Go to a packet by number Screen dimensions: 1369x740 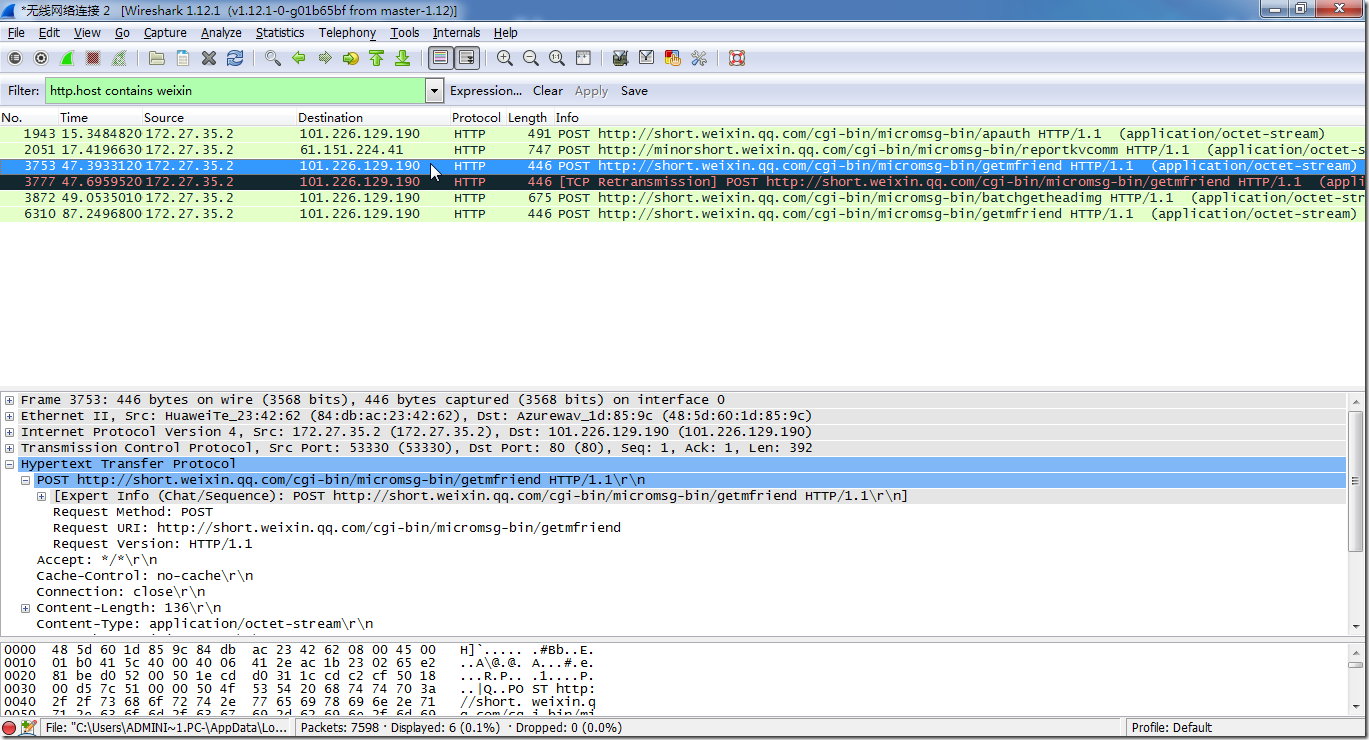pos(350,58)
